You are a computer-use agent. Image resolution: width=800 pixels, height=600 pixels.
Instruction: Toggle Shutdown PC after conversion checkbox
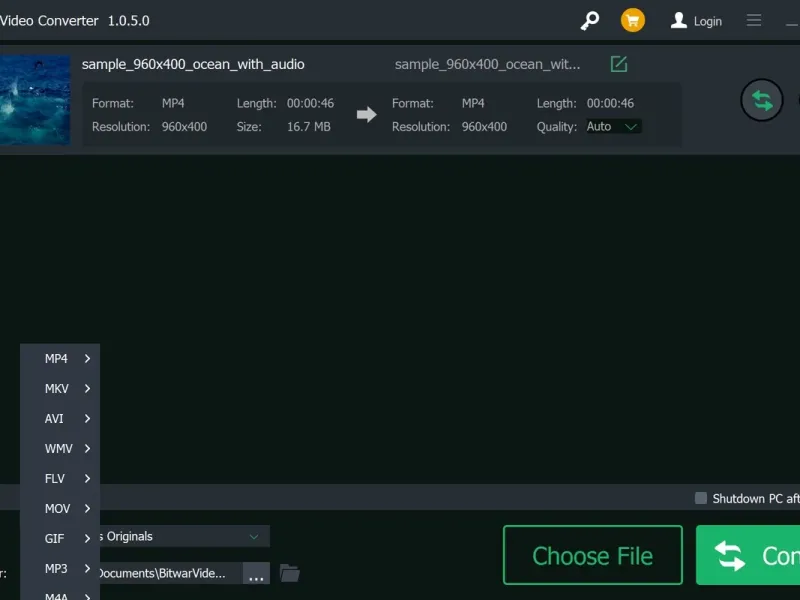(x=701, y=498)
